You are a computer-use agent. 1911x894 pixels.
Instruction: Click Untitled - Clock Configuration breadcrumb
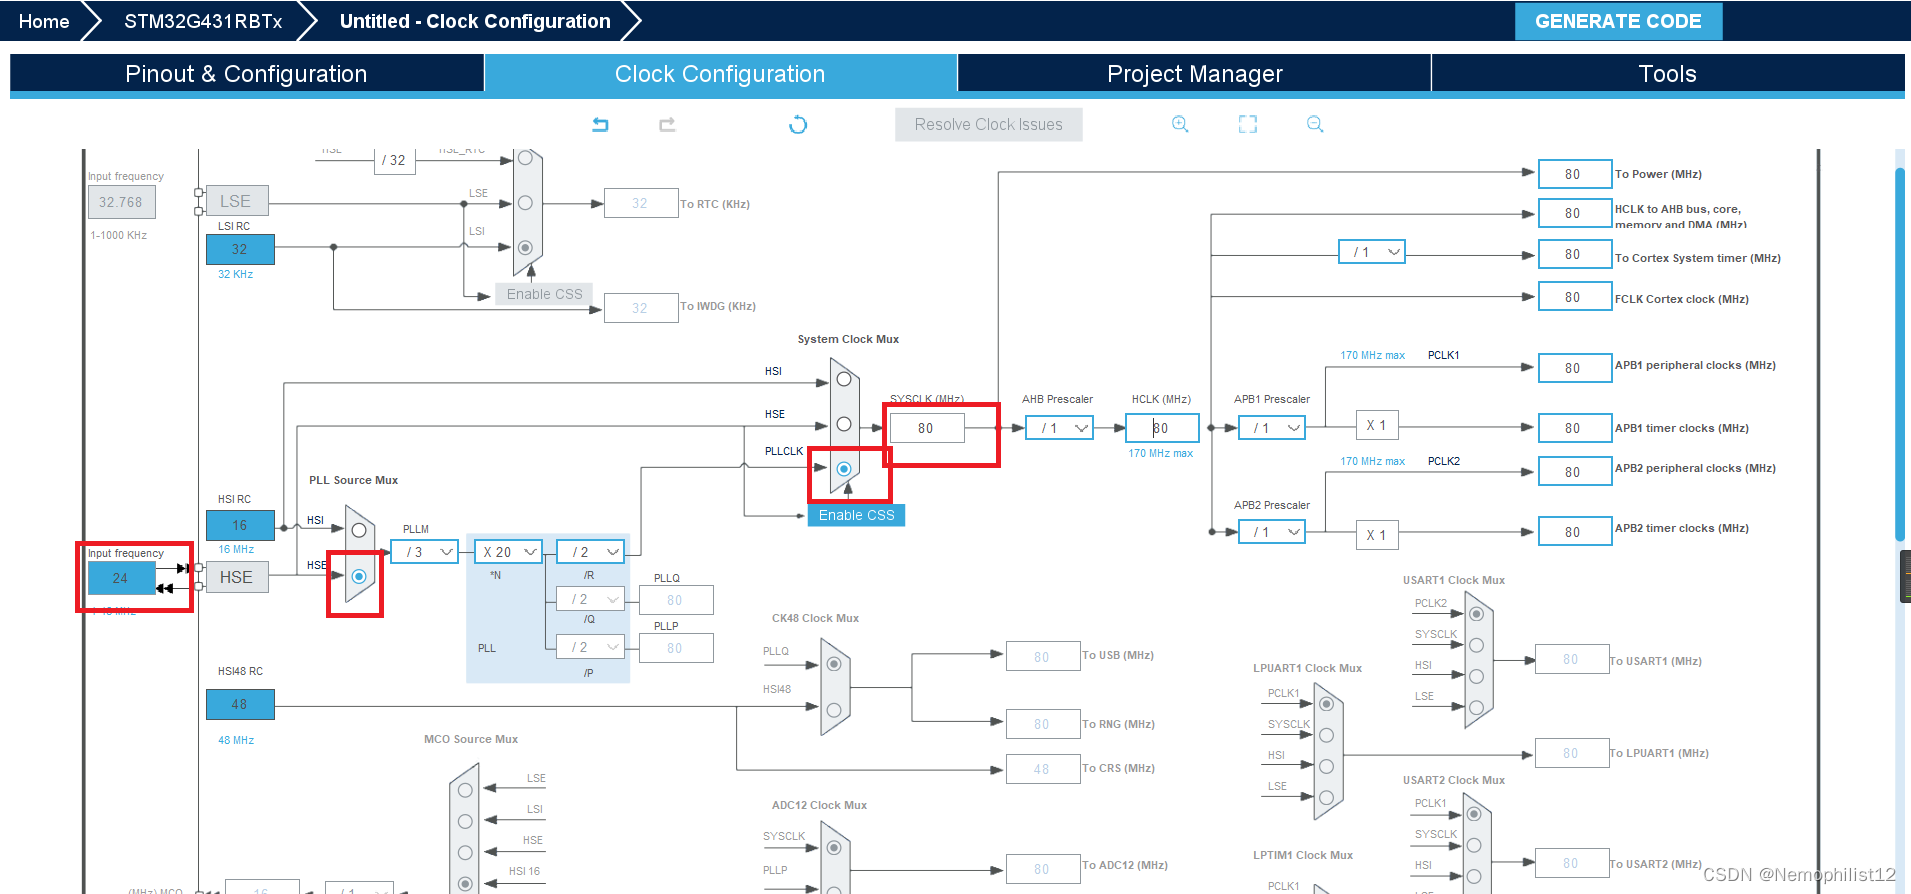coord(475,21)
